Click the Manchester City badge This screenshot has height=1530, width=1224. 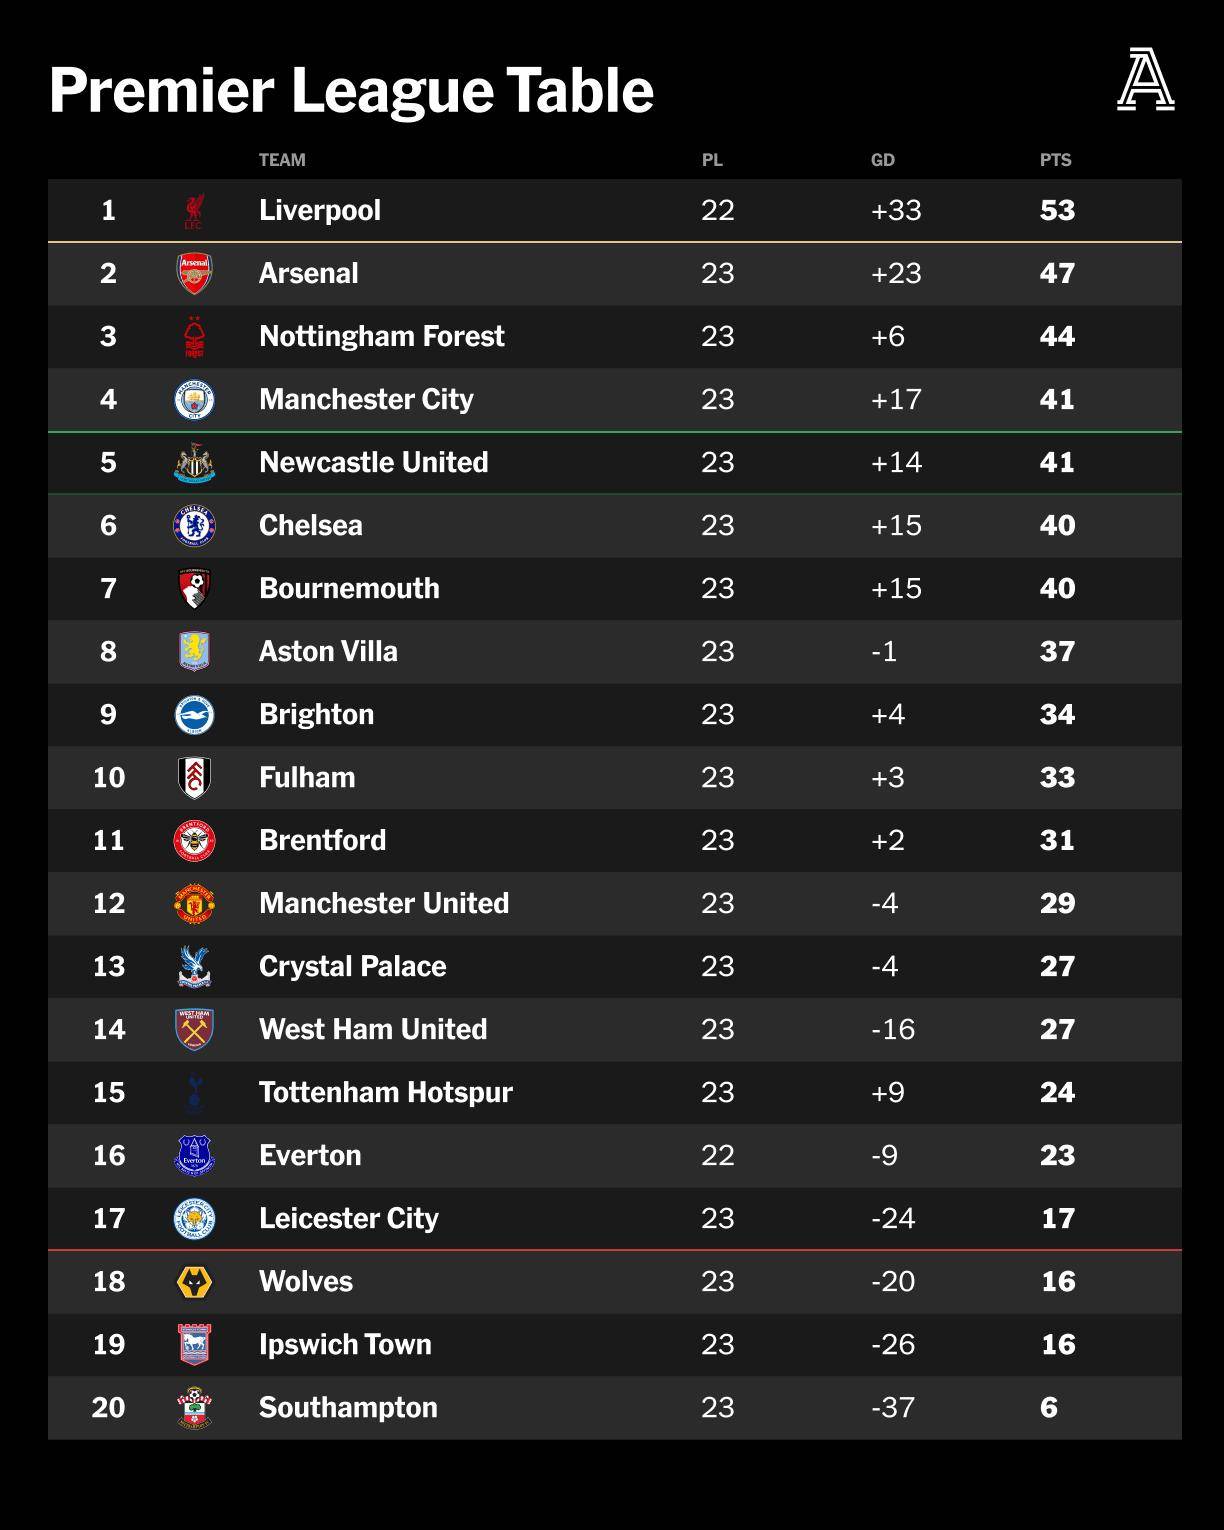tap(194, 400)
